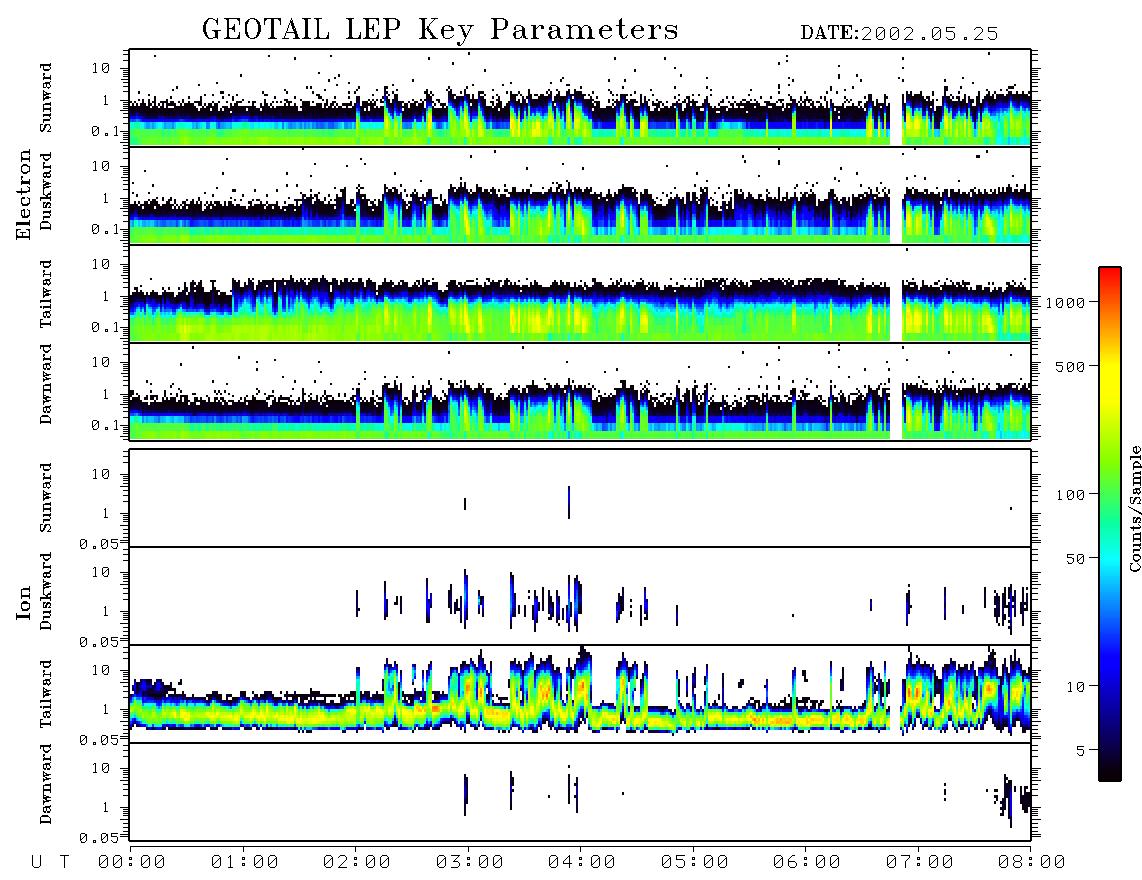Screen dimensions: 1142x880
Task: Click the Ion Duskward spectrogram panel
Action: (580, 596)
